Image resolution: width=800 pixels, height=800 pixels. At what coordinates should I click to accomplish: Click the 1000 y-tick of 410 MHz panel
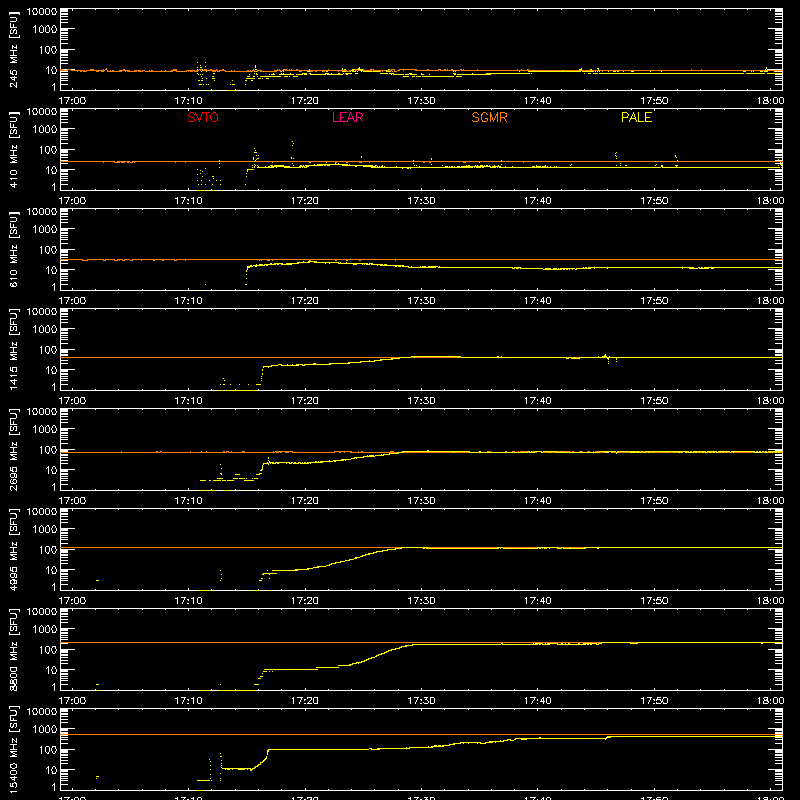(x=45, y=130)
